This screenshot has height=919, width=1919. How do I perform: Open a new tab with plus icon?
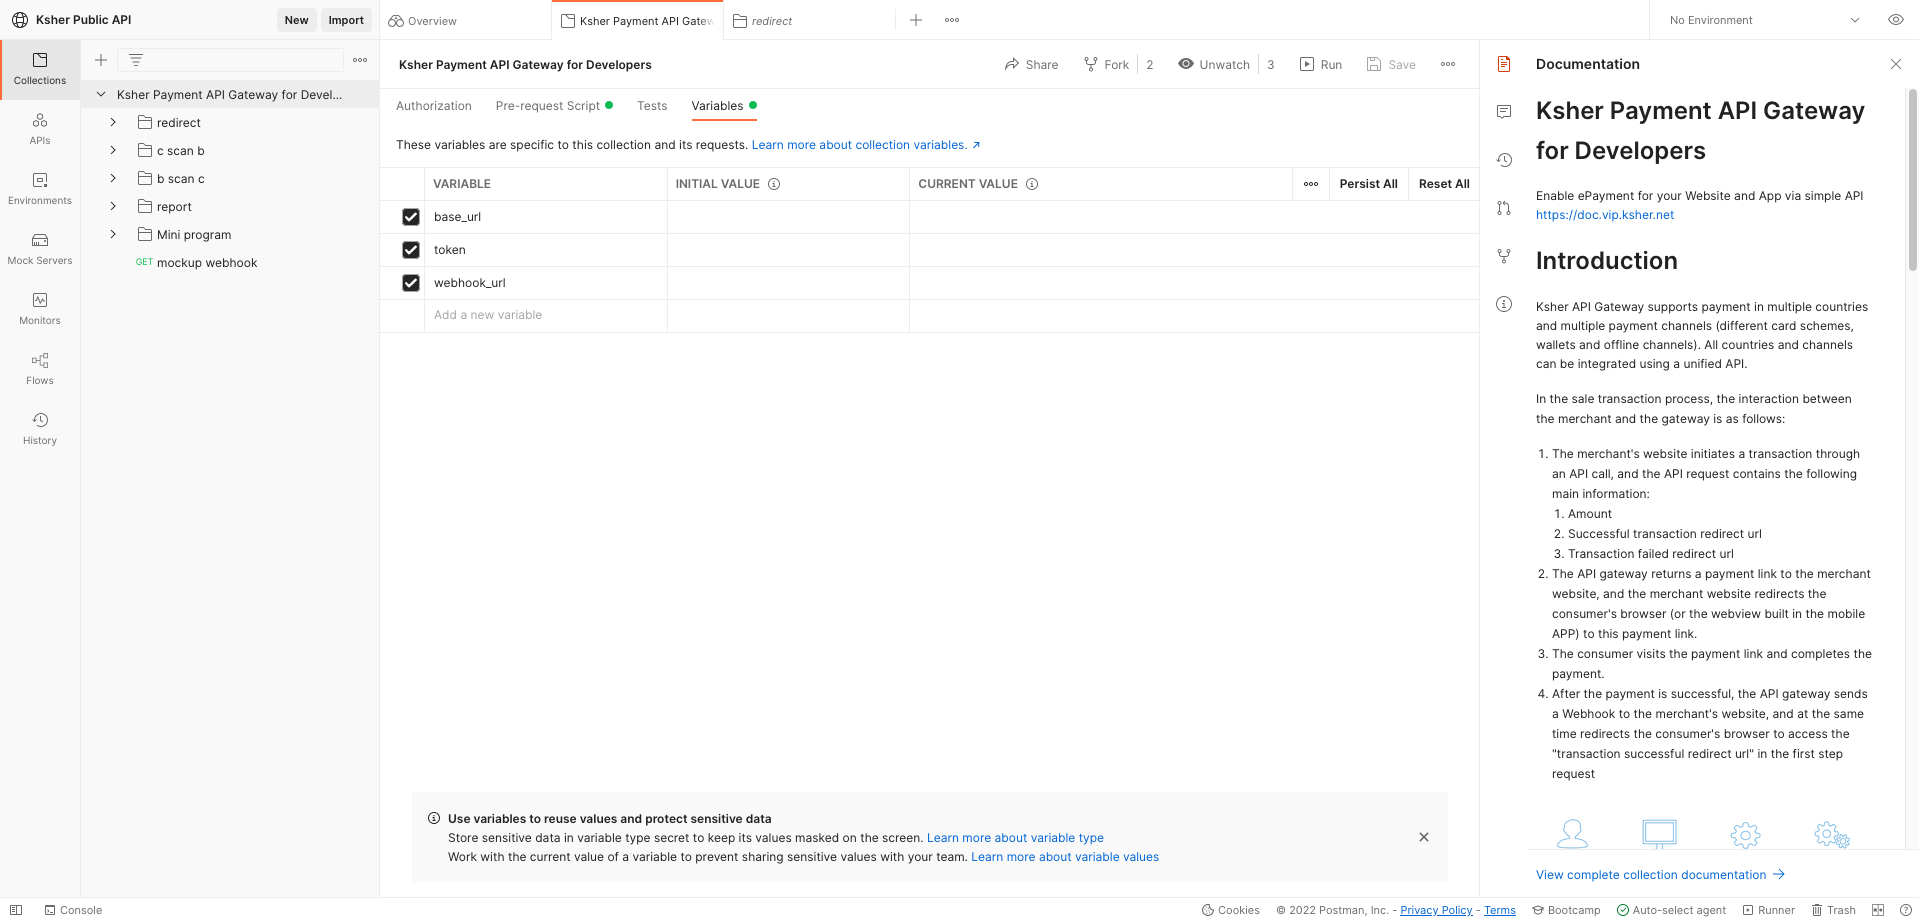click(x=915, y=20)
